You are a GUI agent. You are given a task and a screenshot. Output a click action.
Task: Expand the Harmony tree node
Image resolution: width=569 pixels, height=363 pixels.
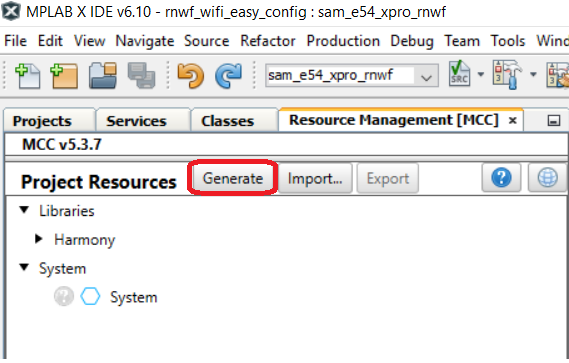[39, 239]
